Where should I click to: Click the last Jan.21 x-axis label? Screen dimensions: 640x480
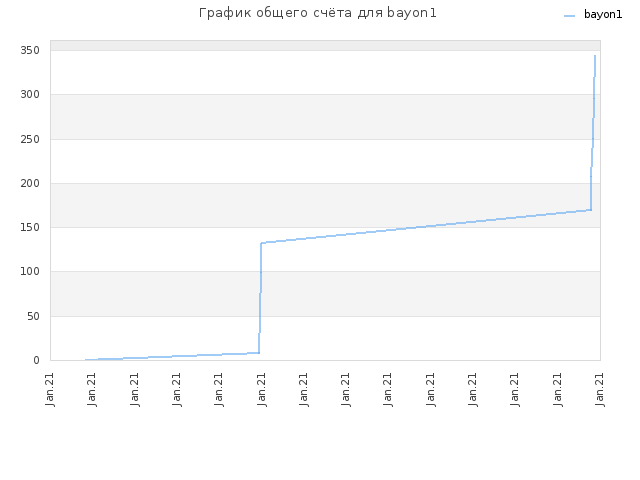tap(600, 389)
